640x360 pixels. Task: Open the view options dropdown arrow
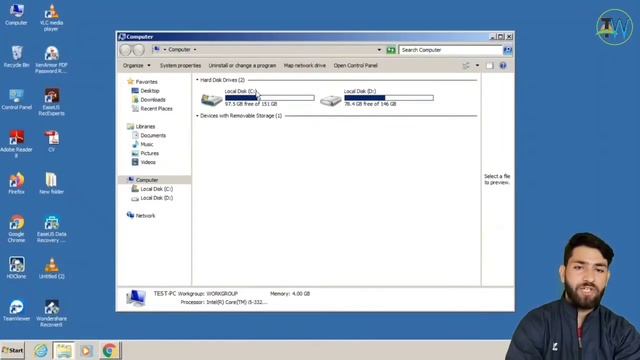point(477,65)
